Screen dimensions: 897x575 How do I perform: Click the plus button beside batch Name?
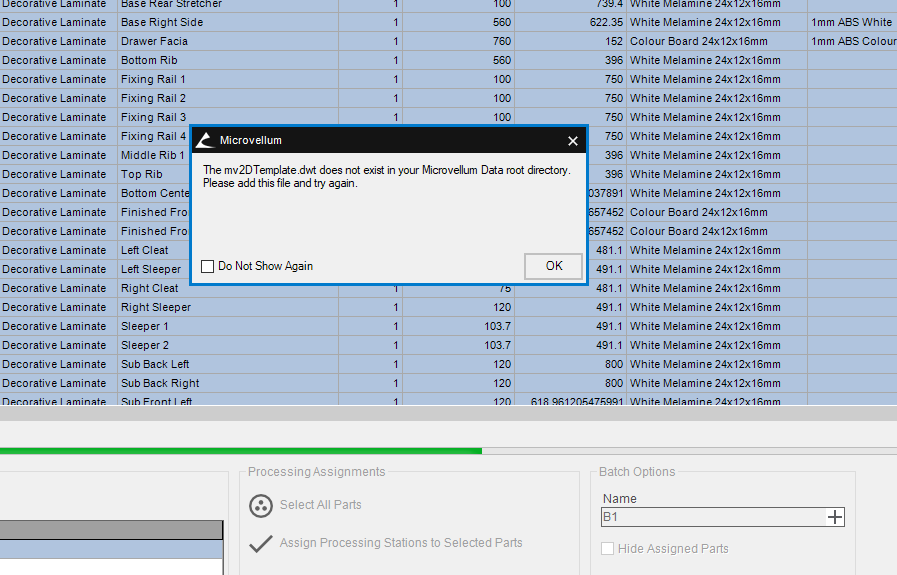835,517
